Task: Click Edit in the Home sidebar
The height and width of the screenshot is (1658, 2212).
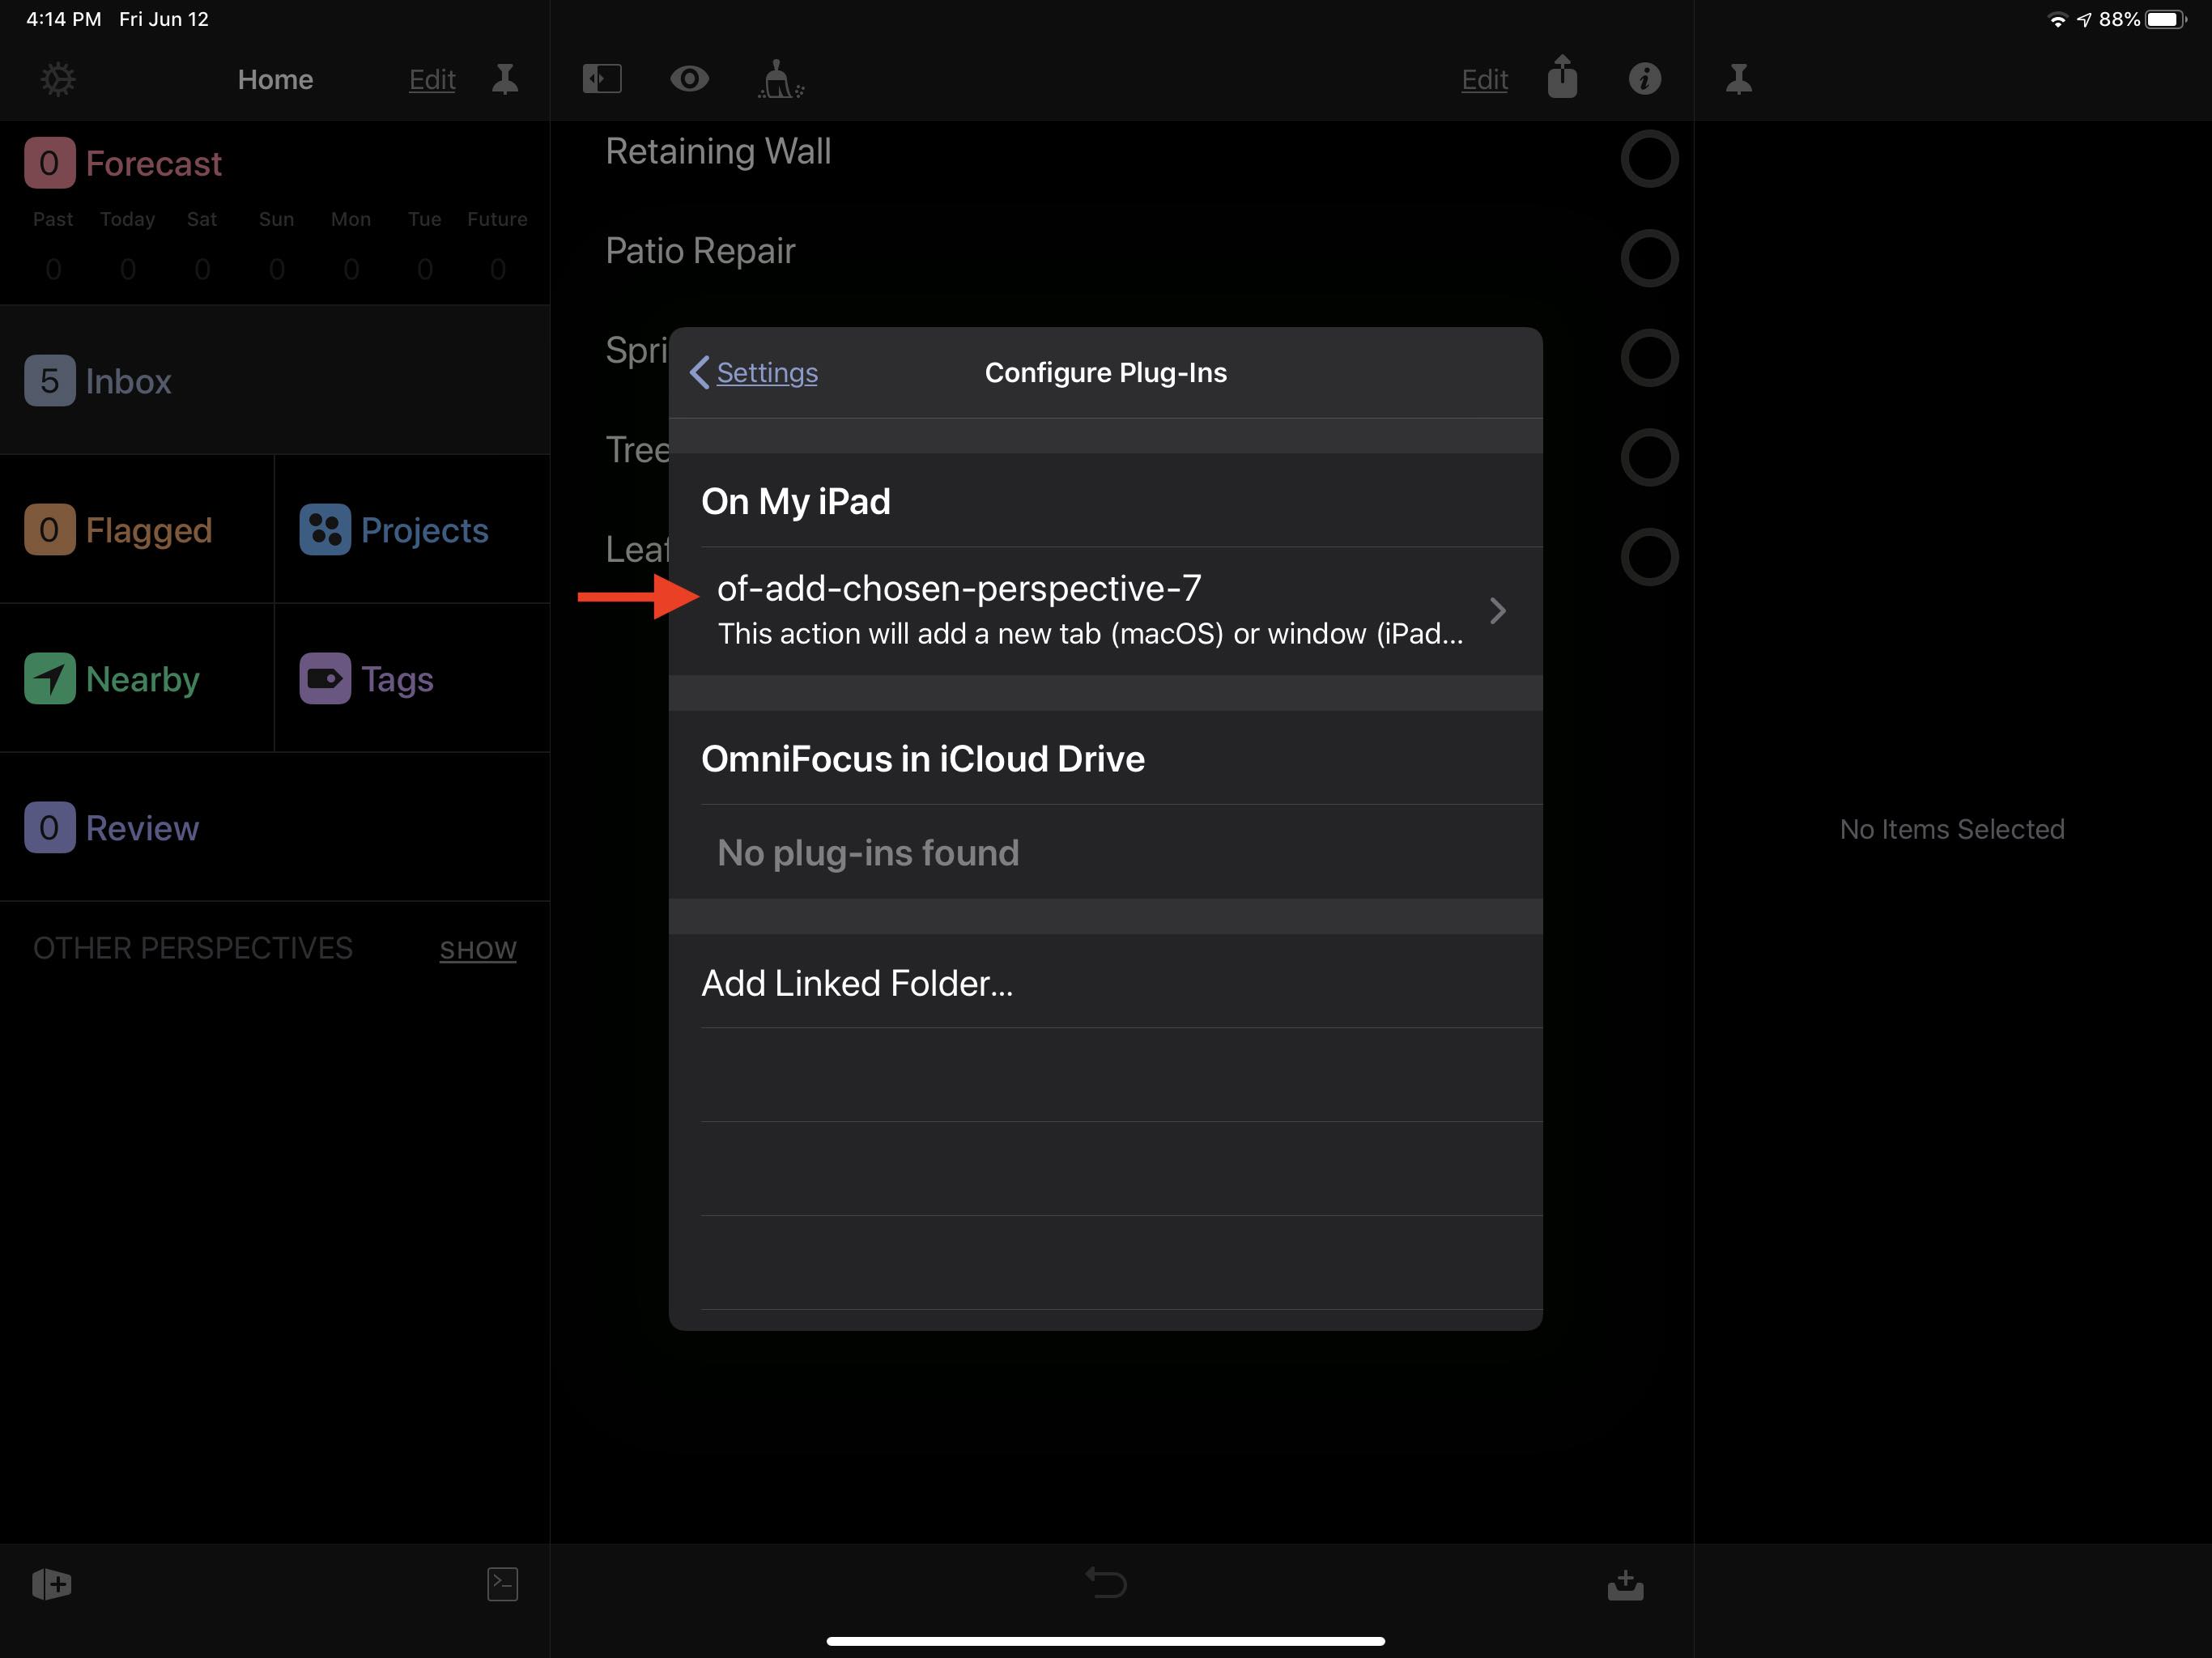Action: click(x=432, y=79)
